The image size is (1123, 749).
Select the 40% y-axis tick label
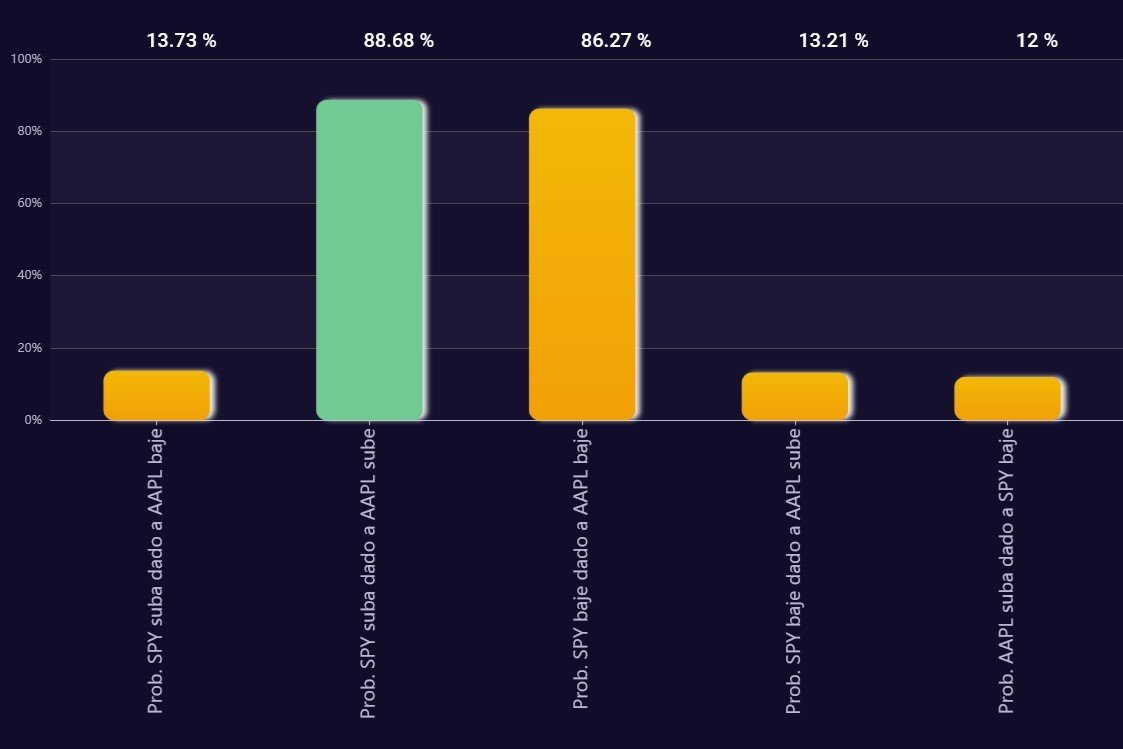point(28,275)
